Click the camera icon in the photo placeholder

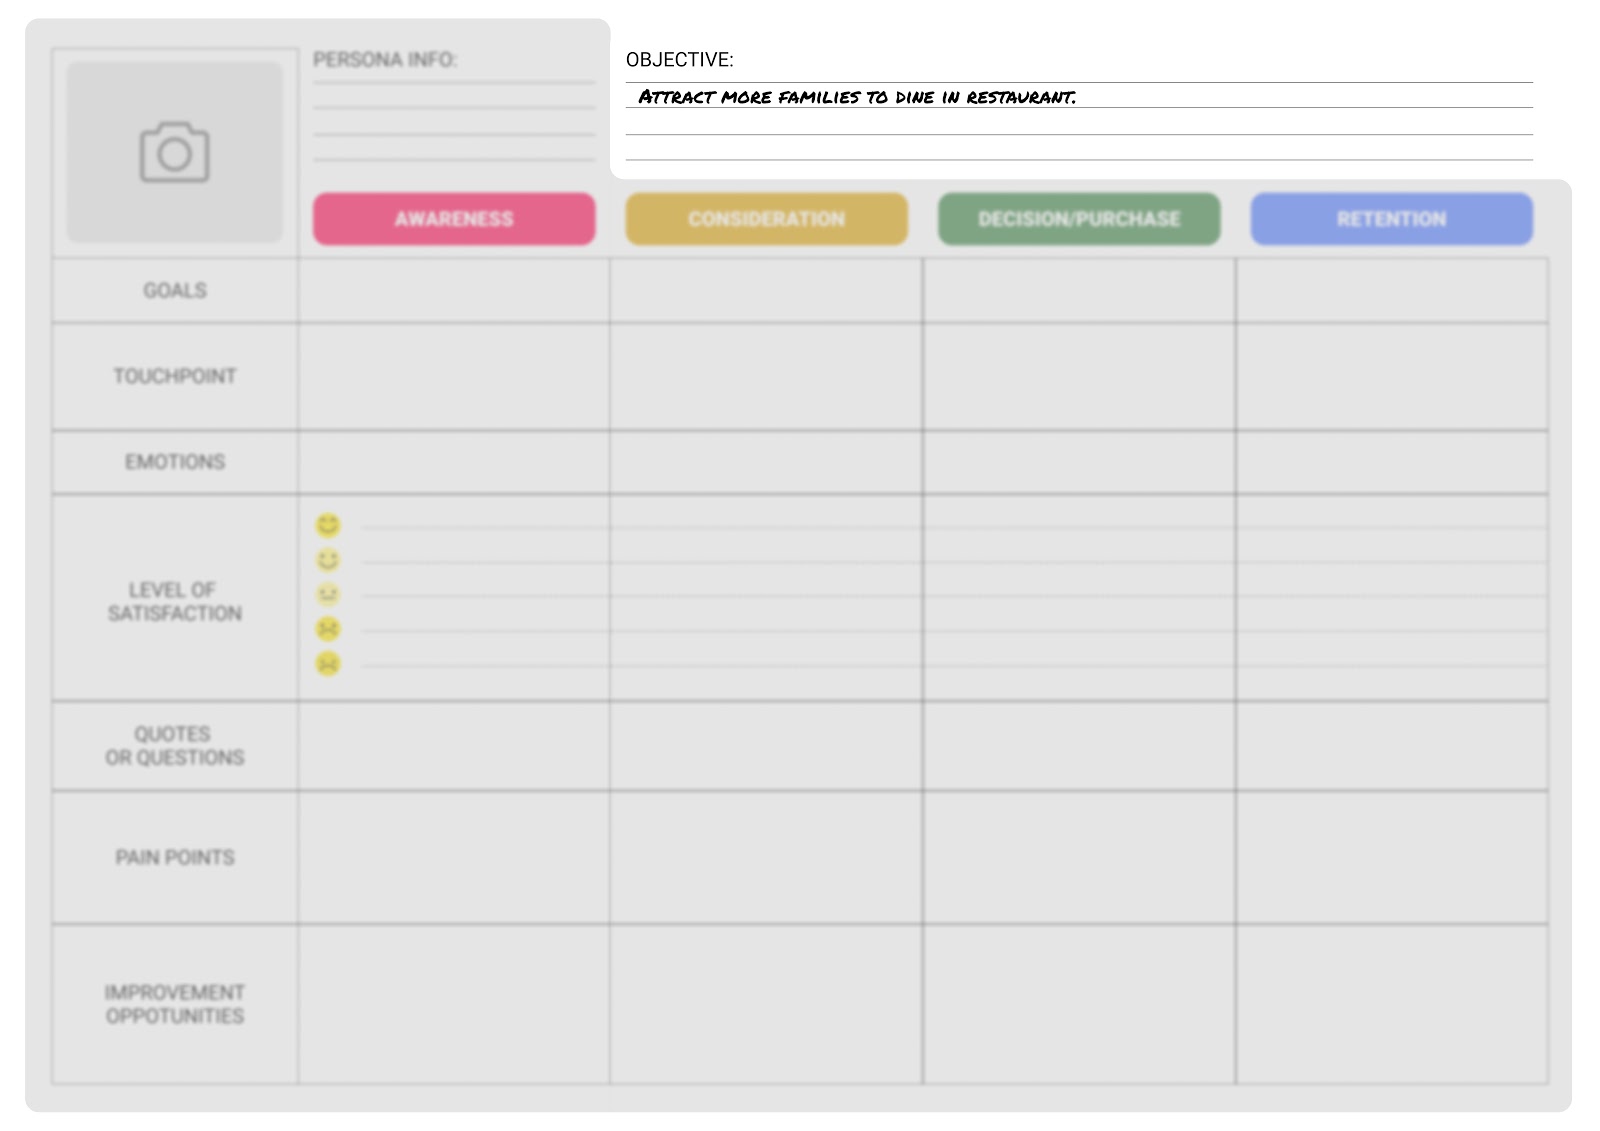pyautogui.click(x=174, y=153)
